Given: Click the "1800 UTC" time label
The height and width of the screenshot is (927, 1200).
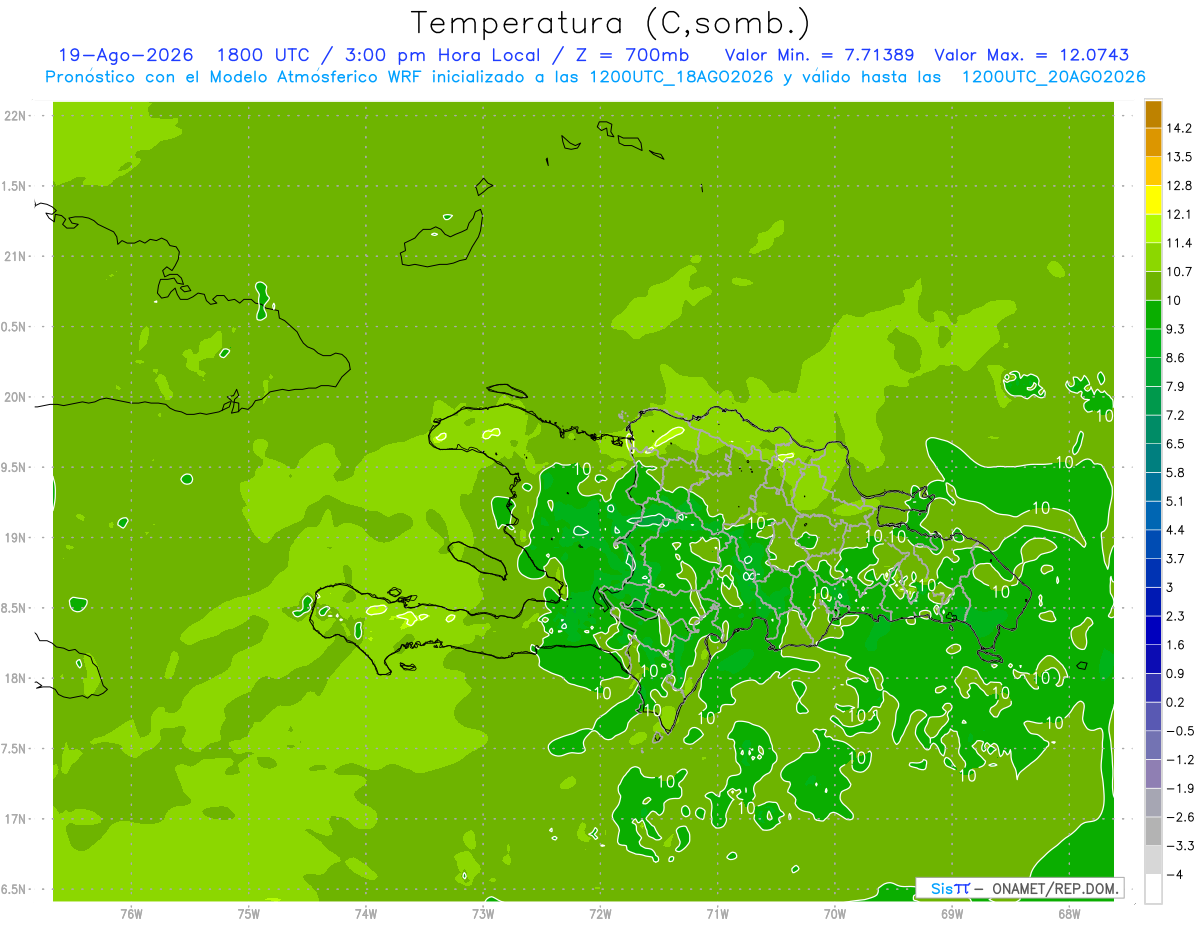Looking at the screenshot, I should (x=265, y=55).
